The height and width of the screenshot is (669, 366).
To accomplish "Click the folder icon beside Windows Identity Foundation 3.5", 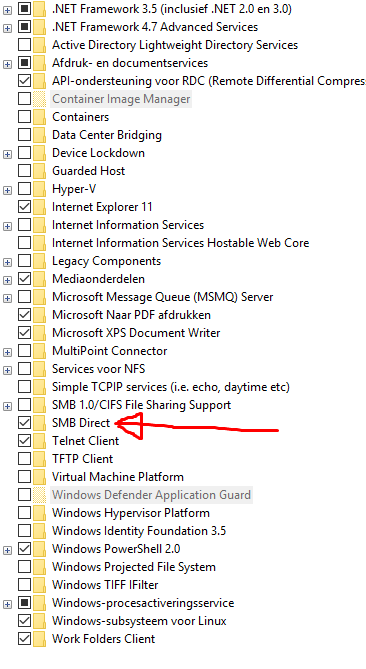I will pos(39,531).
